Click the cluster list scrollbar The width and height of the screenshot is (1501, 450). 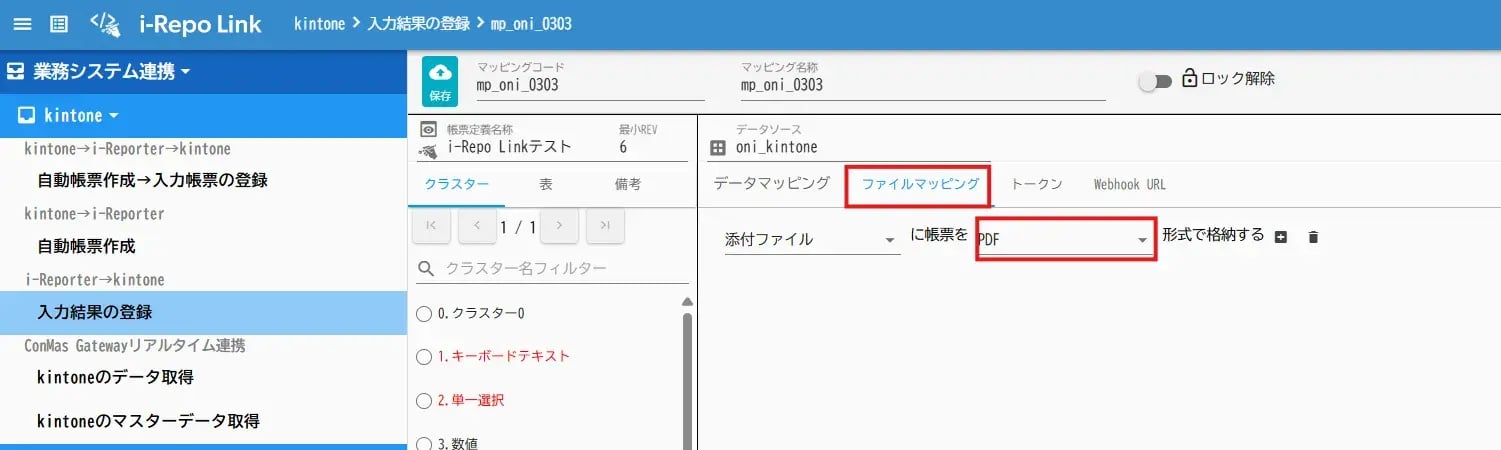click(686, 380)
